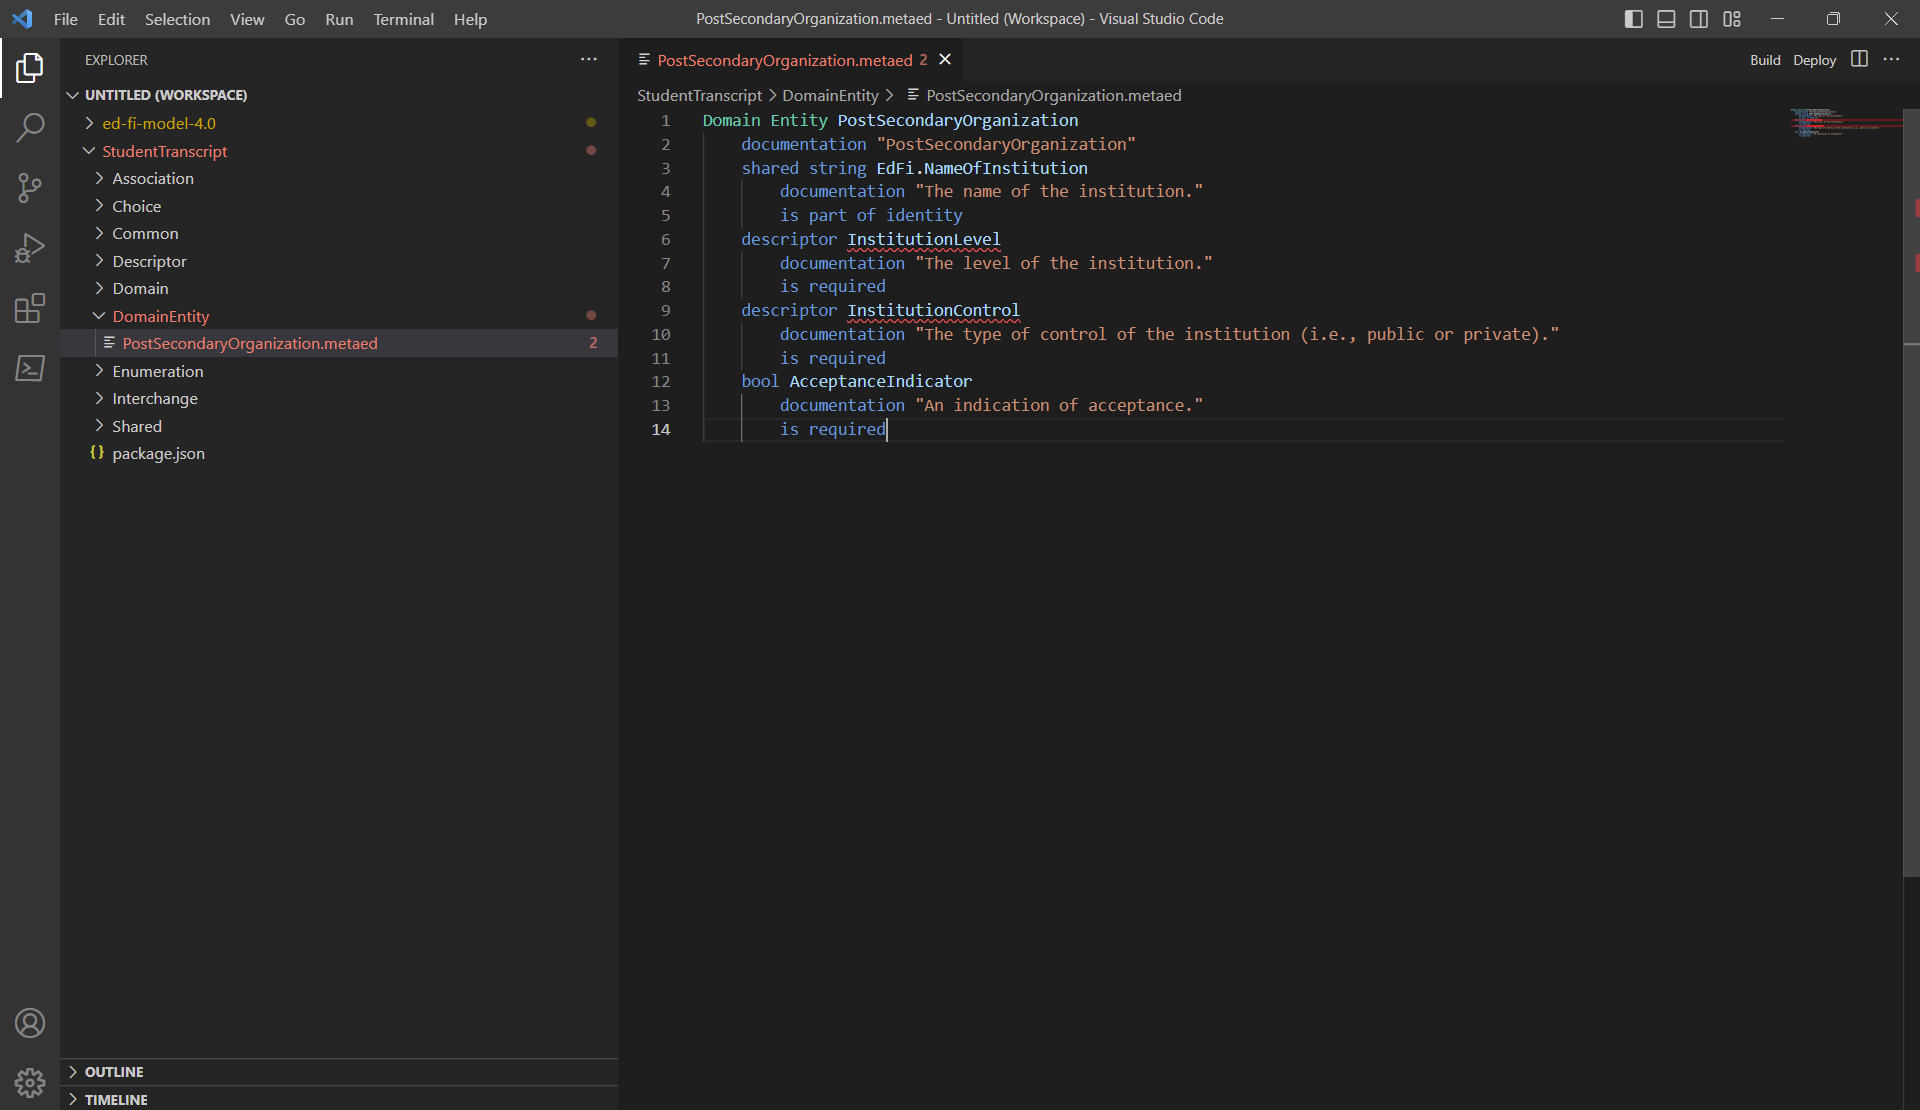Click the Build button

click(1765, 60)
